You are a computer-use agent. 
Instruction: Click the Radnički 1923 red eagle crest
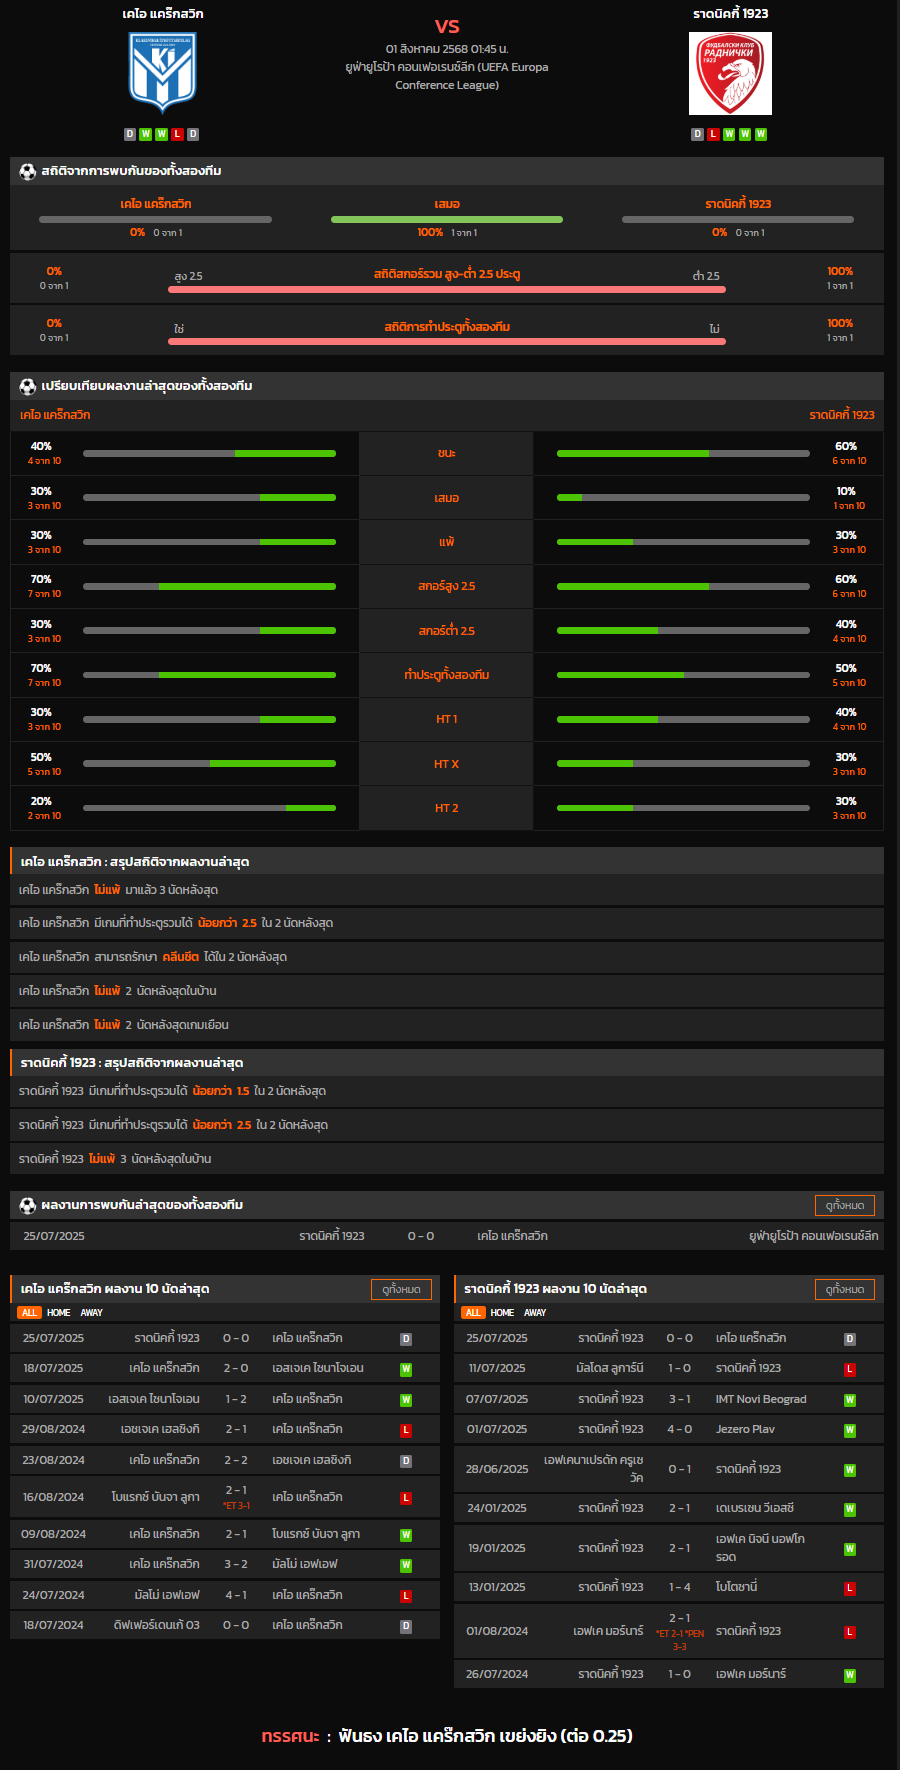[x=730, y=73]
